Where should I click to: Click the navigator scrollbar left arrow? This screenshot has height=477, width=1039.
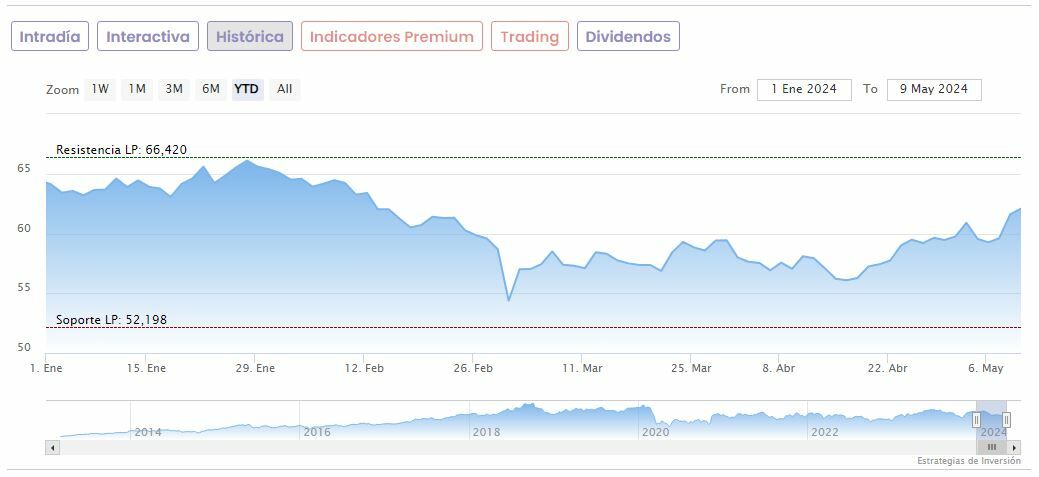[x=53, y=447]
